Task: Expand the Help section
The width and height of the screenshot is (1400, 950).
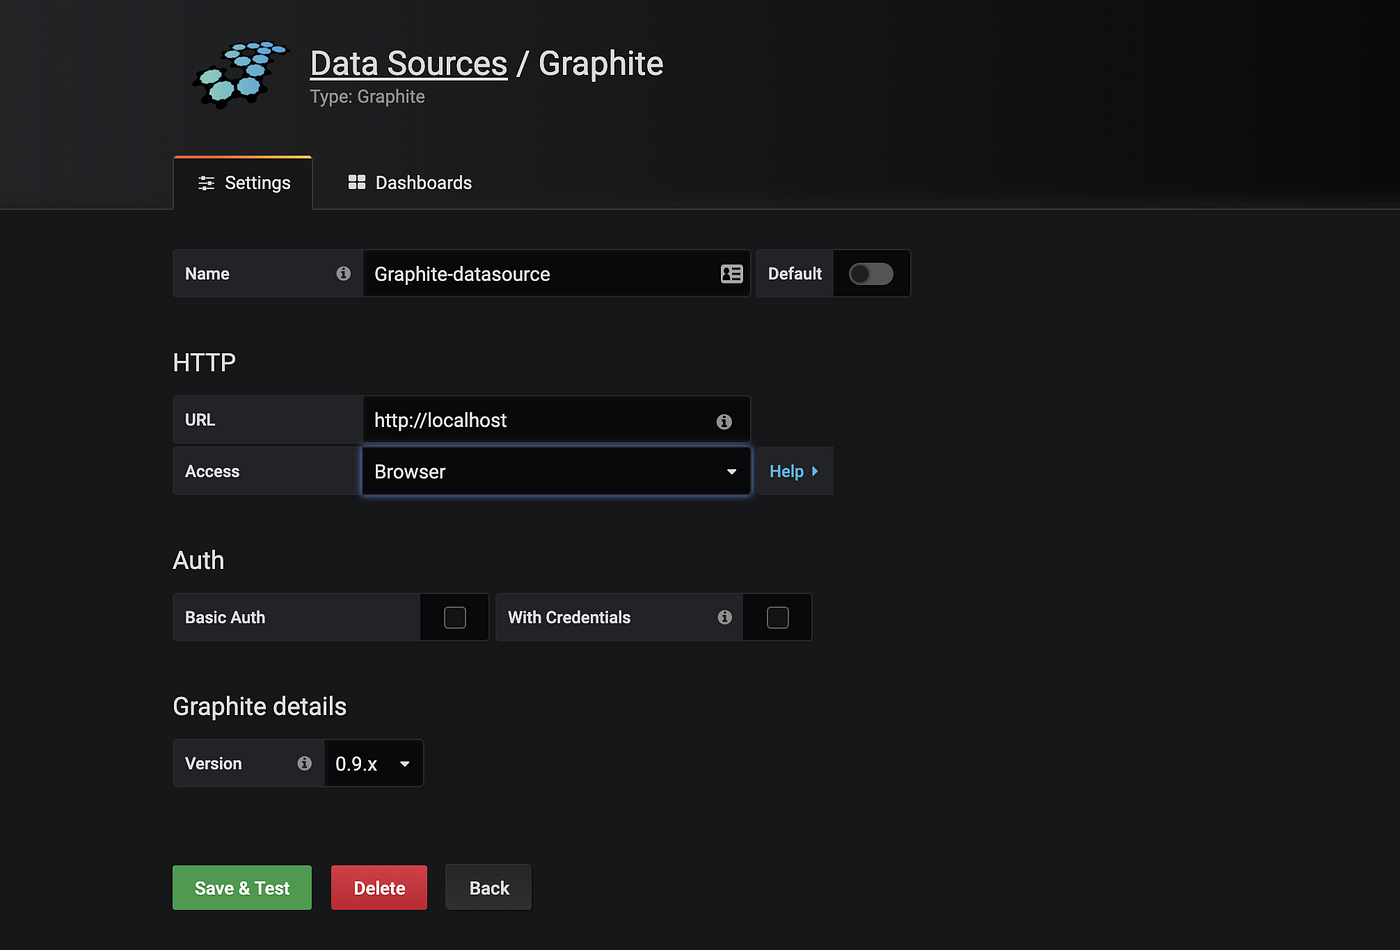Action: tap(794, 471)
